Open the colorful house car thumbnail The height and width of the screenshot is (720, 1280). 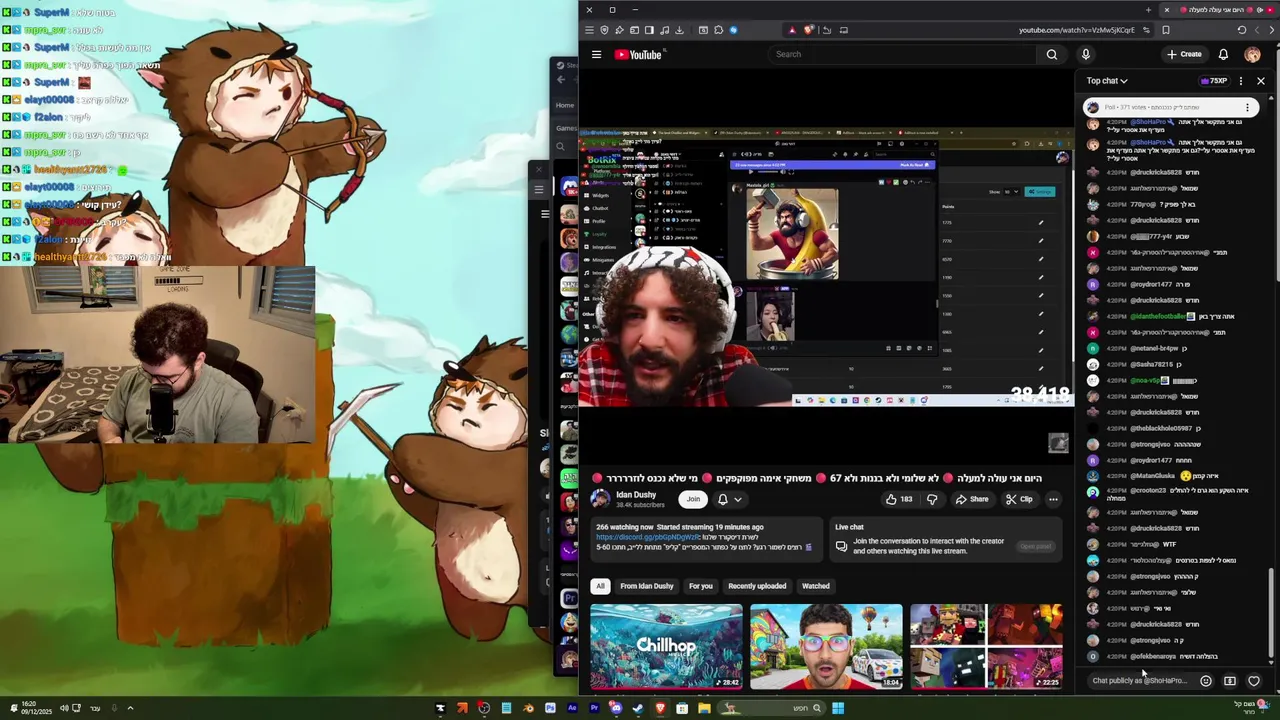coord(826,646)
